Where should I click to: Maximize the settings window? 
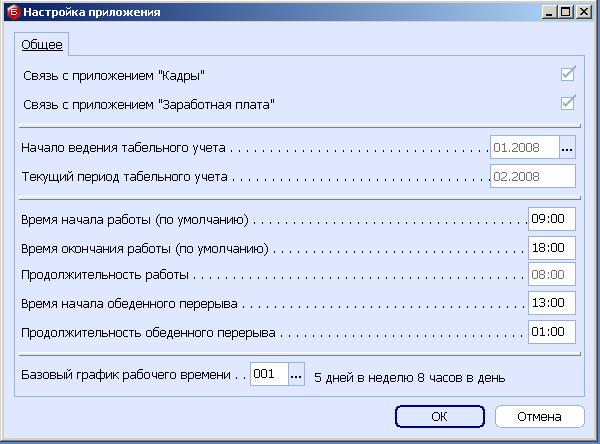[x=566, y=12]
